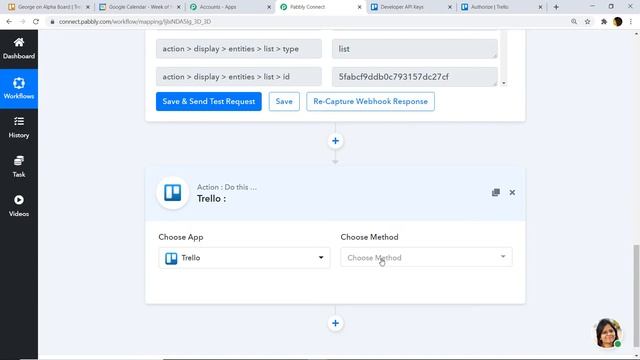Screen dimensions: 640x360
Task: Click the entities list id label field
Action: (x=238, y=76)
